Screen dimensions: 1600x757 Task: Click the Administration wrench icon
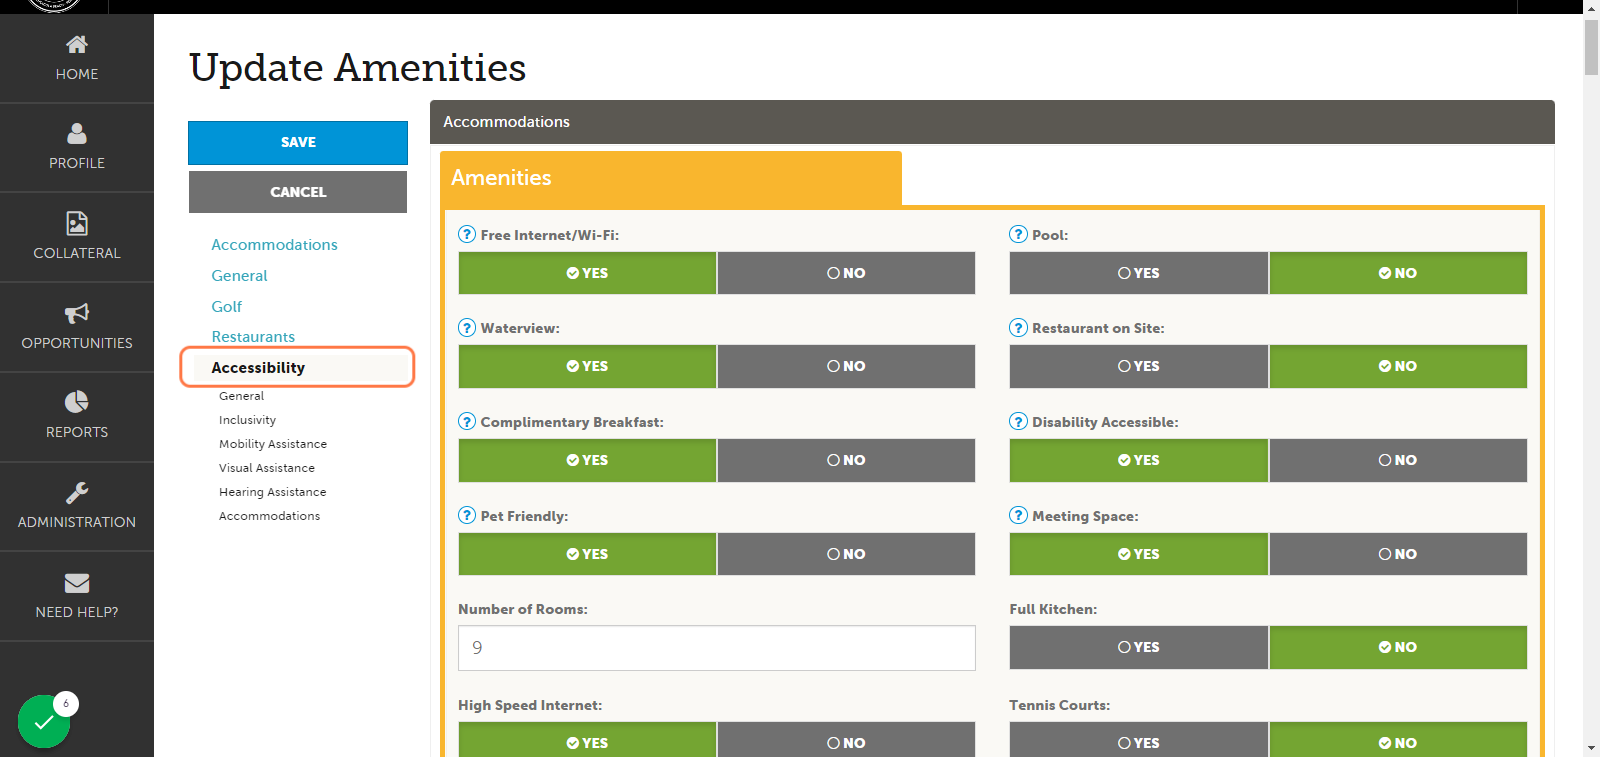click(77, 492)
